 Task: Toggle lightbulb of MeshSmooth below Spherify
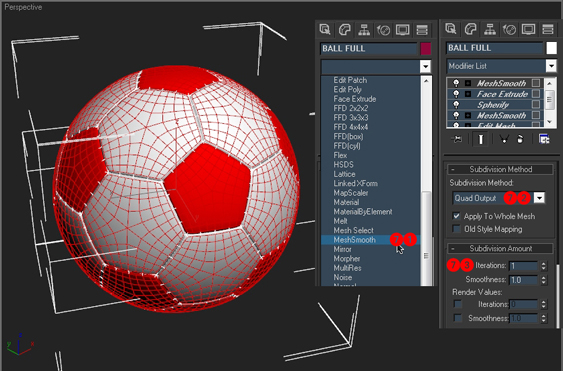(456, 115)
